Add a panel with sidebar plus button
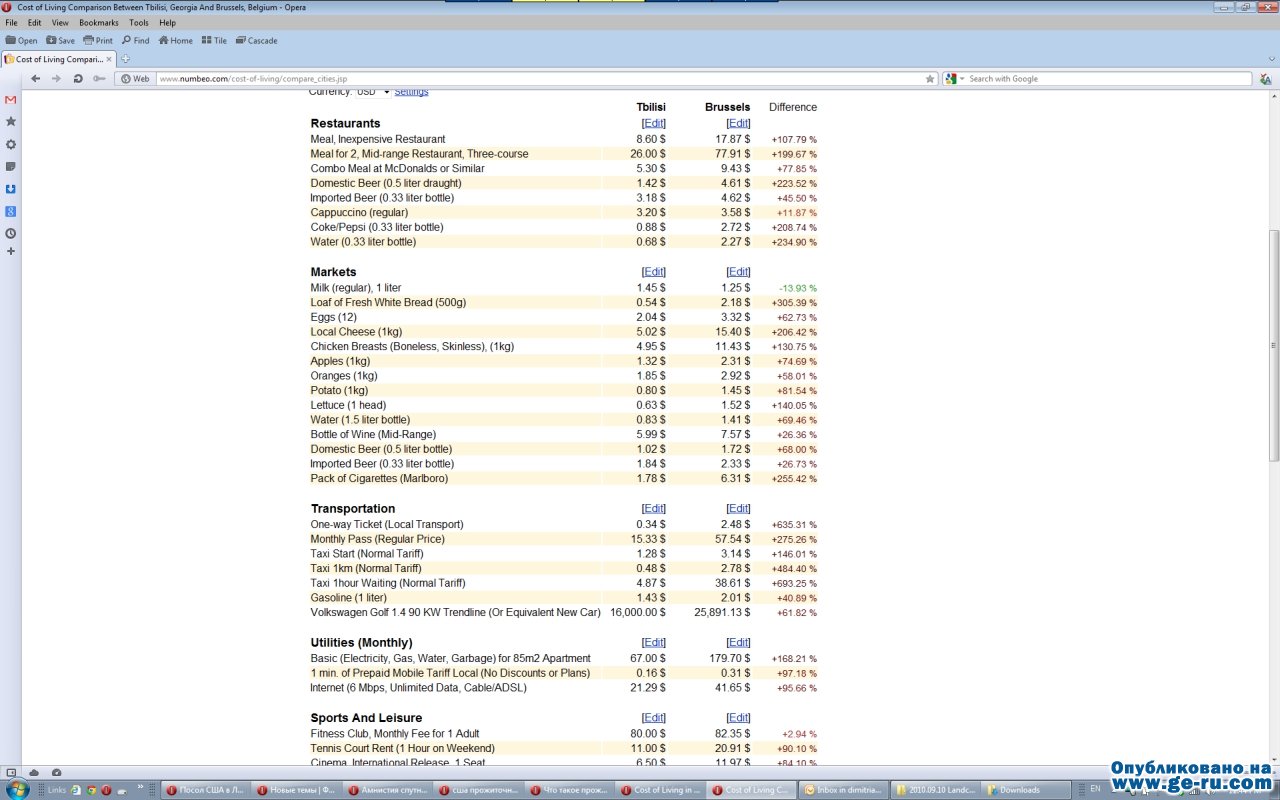The image size is (1280, 800). coord(11,251)
